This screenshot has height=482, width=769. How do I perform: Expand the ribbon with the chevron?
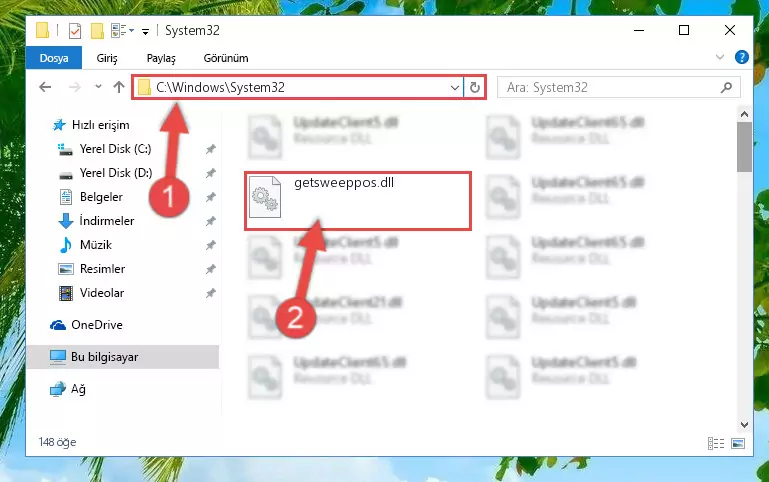point(719,57)
